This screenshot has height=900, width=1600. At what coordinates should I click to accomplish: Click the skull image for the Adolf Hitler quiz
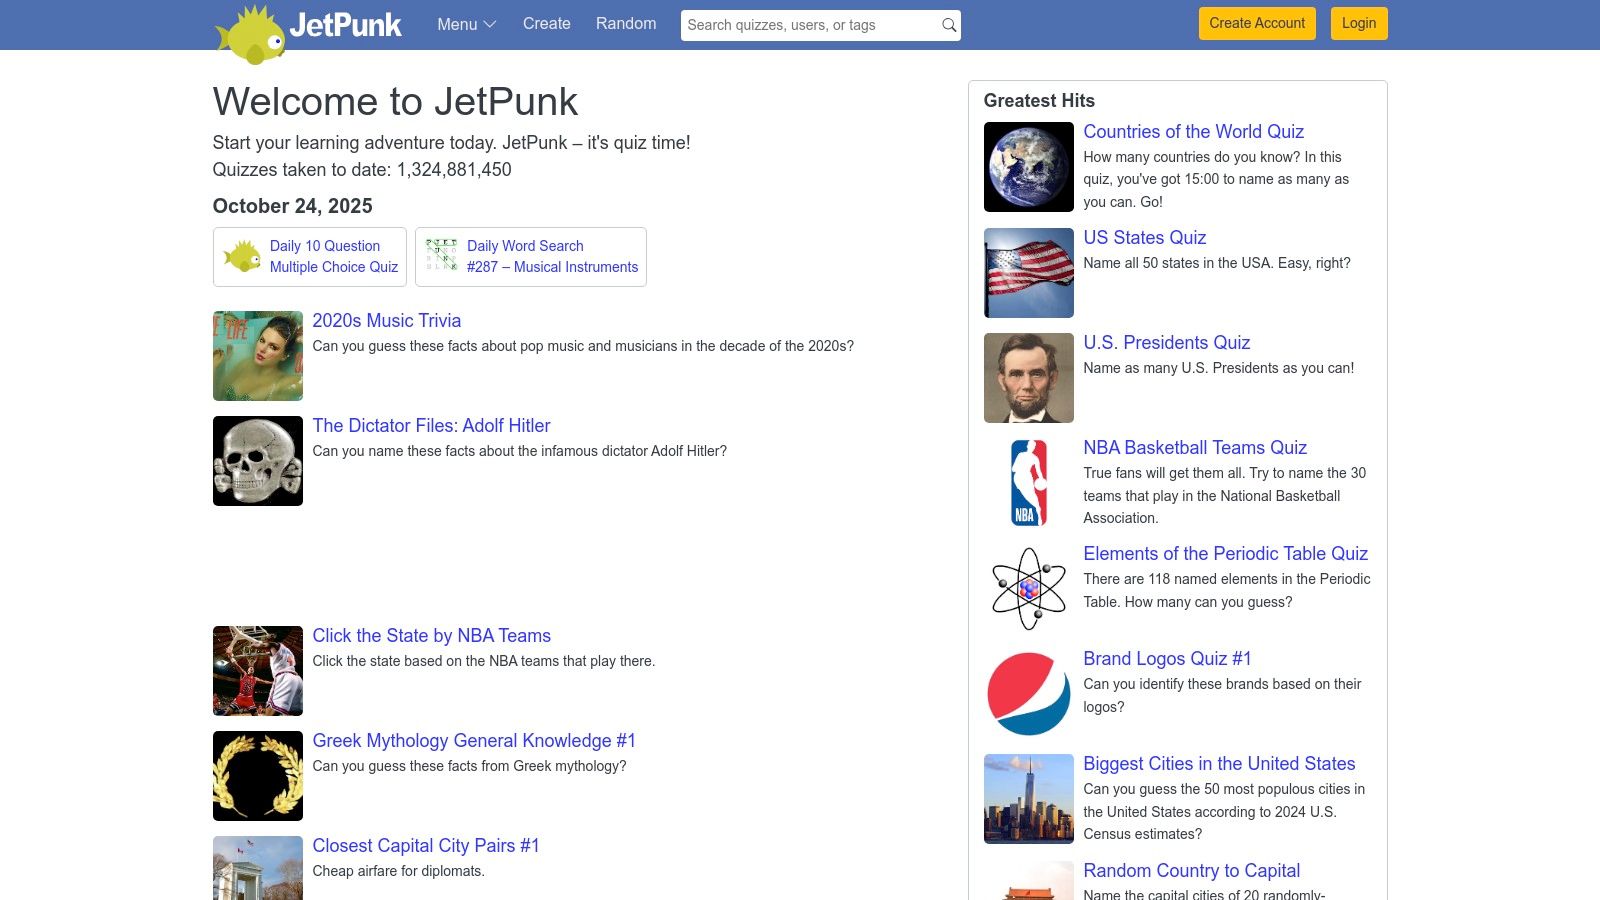click(x=257, y=460)
